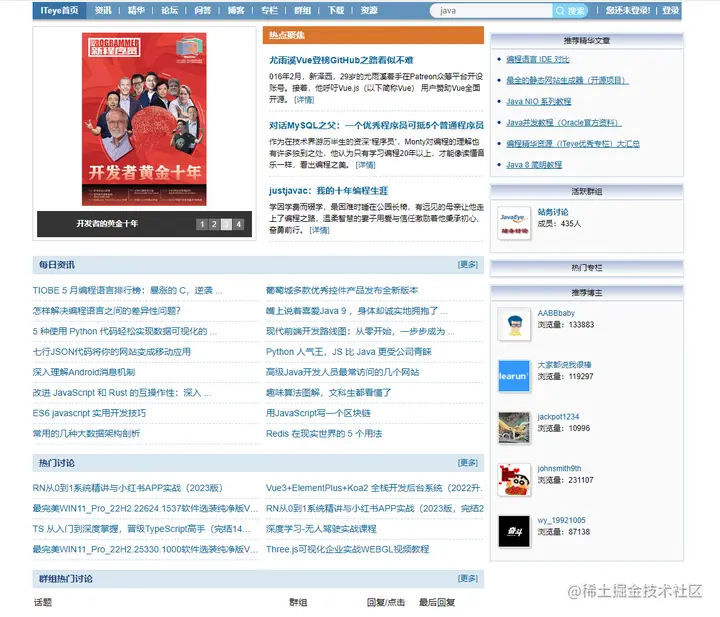Open news 高级Java开发人员最常访问的几个网站
The image size is (720, 617).
pyautogui.click(x=343, y=372)
